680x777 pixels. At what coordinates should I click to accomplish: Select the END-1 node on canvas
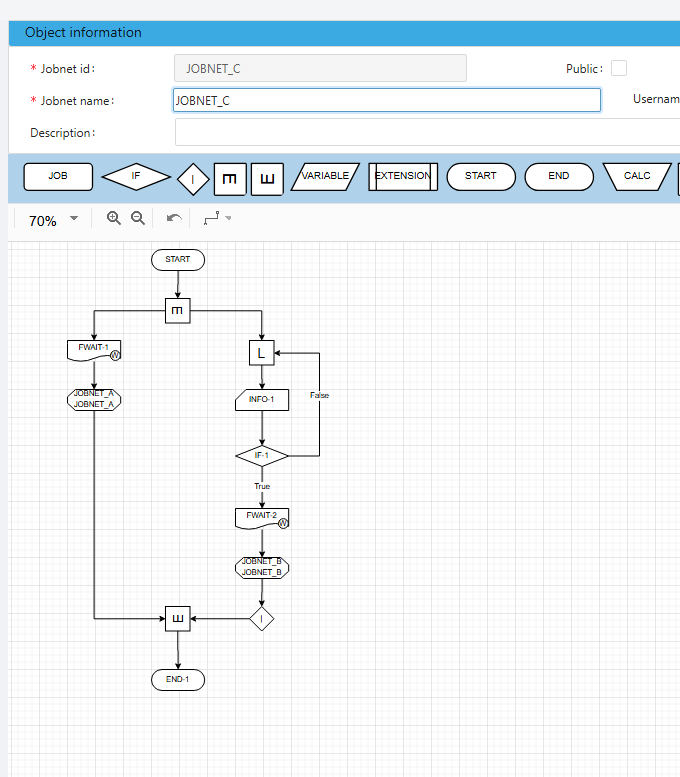pos(178,680)
